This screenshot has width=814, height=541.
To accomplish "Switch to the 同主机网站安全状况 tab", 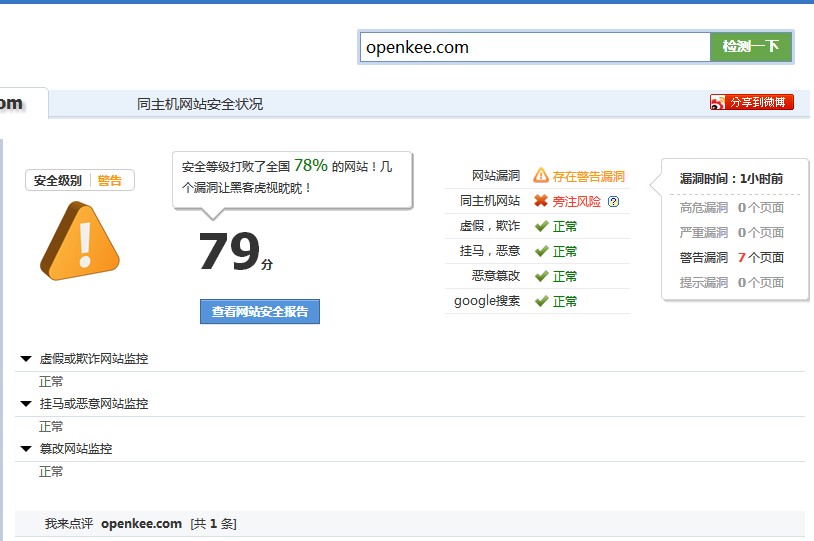I will pyautogui.click(x=200, y=104).
